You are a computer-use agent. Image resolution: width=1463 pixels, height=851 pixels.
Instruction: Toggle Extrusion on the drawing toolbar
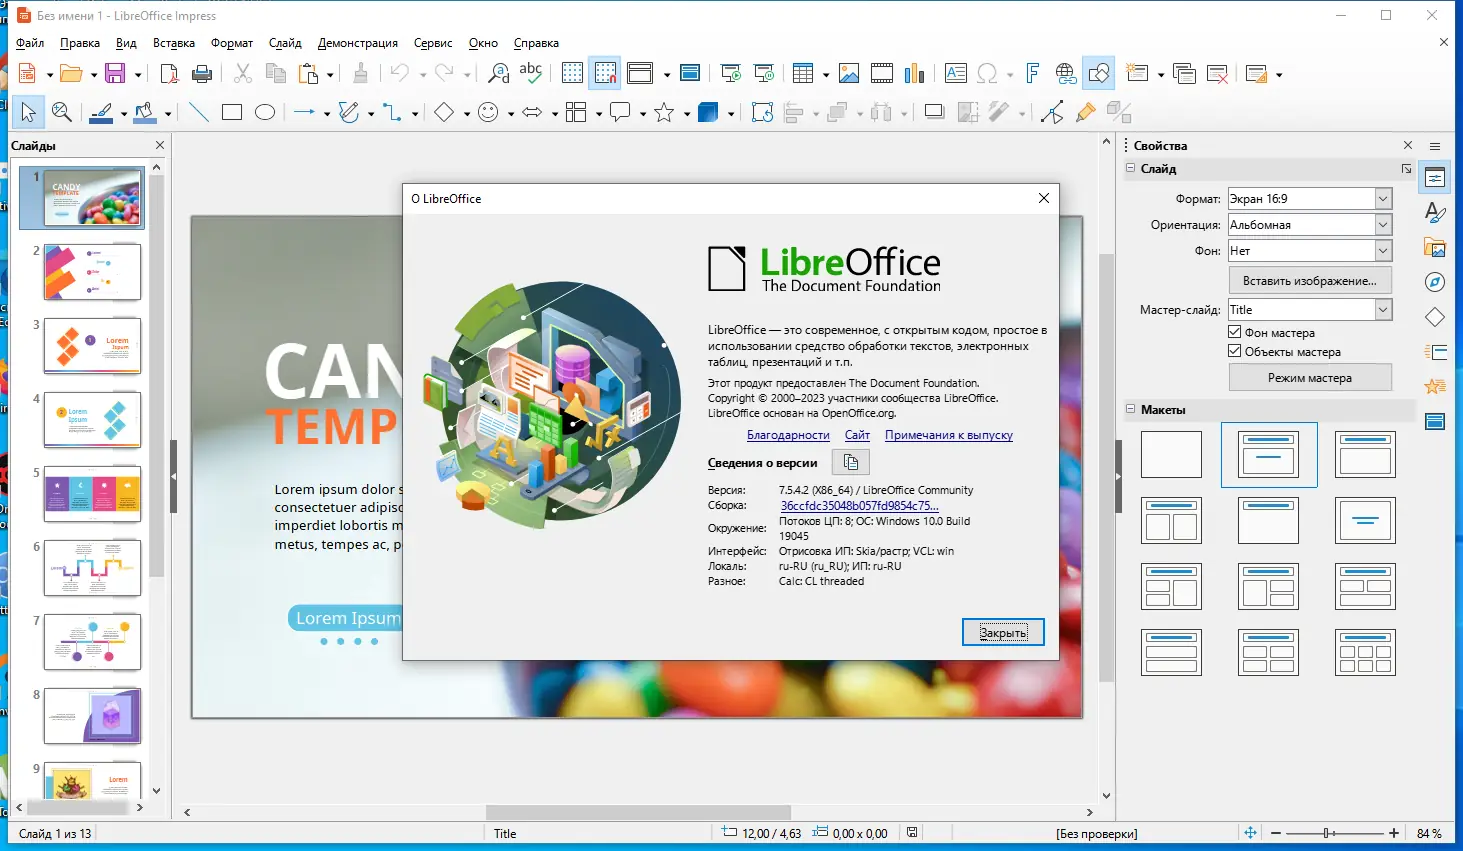point(1119,112)
